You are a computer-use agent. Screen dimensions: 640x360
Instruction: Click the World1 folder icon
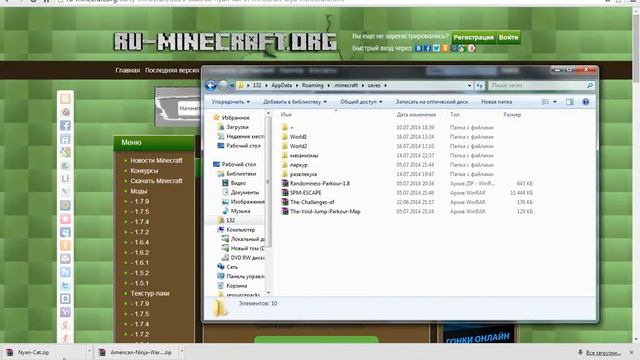tap(285, 136)
